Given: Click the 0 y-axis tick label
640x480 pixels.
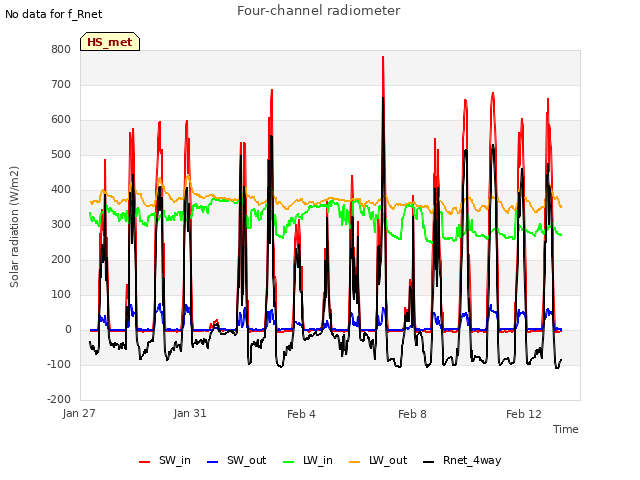Looking at the screenshot, I should click(68, 329).
